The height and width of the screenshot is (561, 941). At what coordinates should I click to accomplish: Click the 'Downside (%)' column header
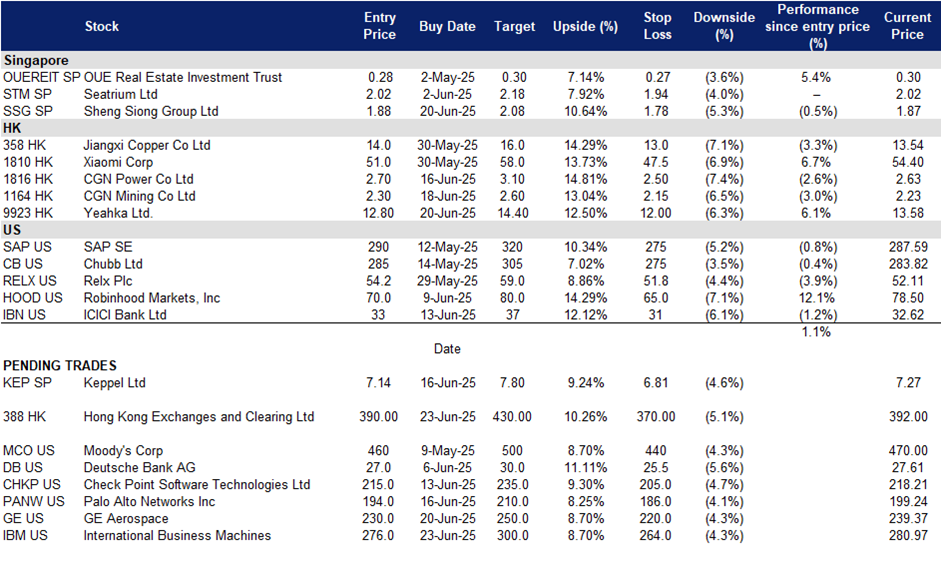(x=724, y=26)
